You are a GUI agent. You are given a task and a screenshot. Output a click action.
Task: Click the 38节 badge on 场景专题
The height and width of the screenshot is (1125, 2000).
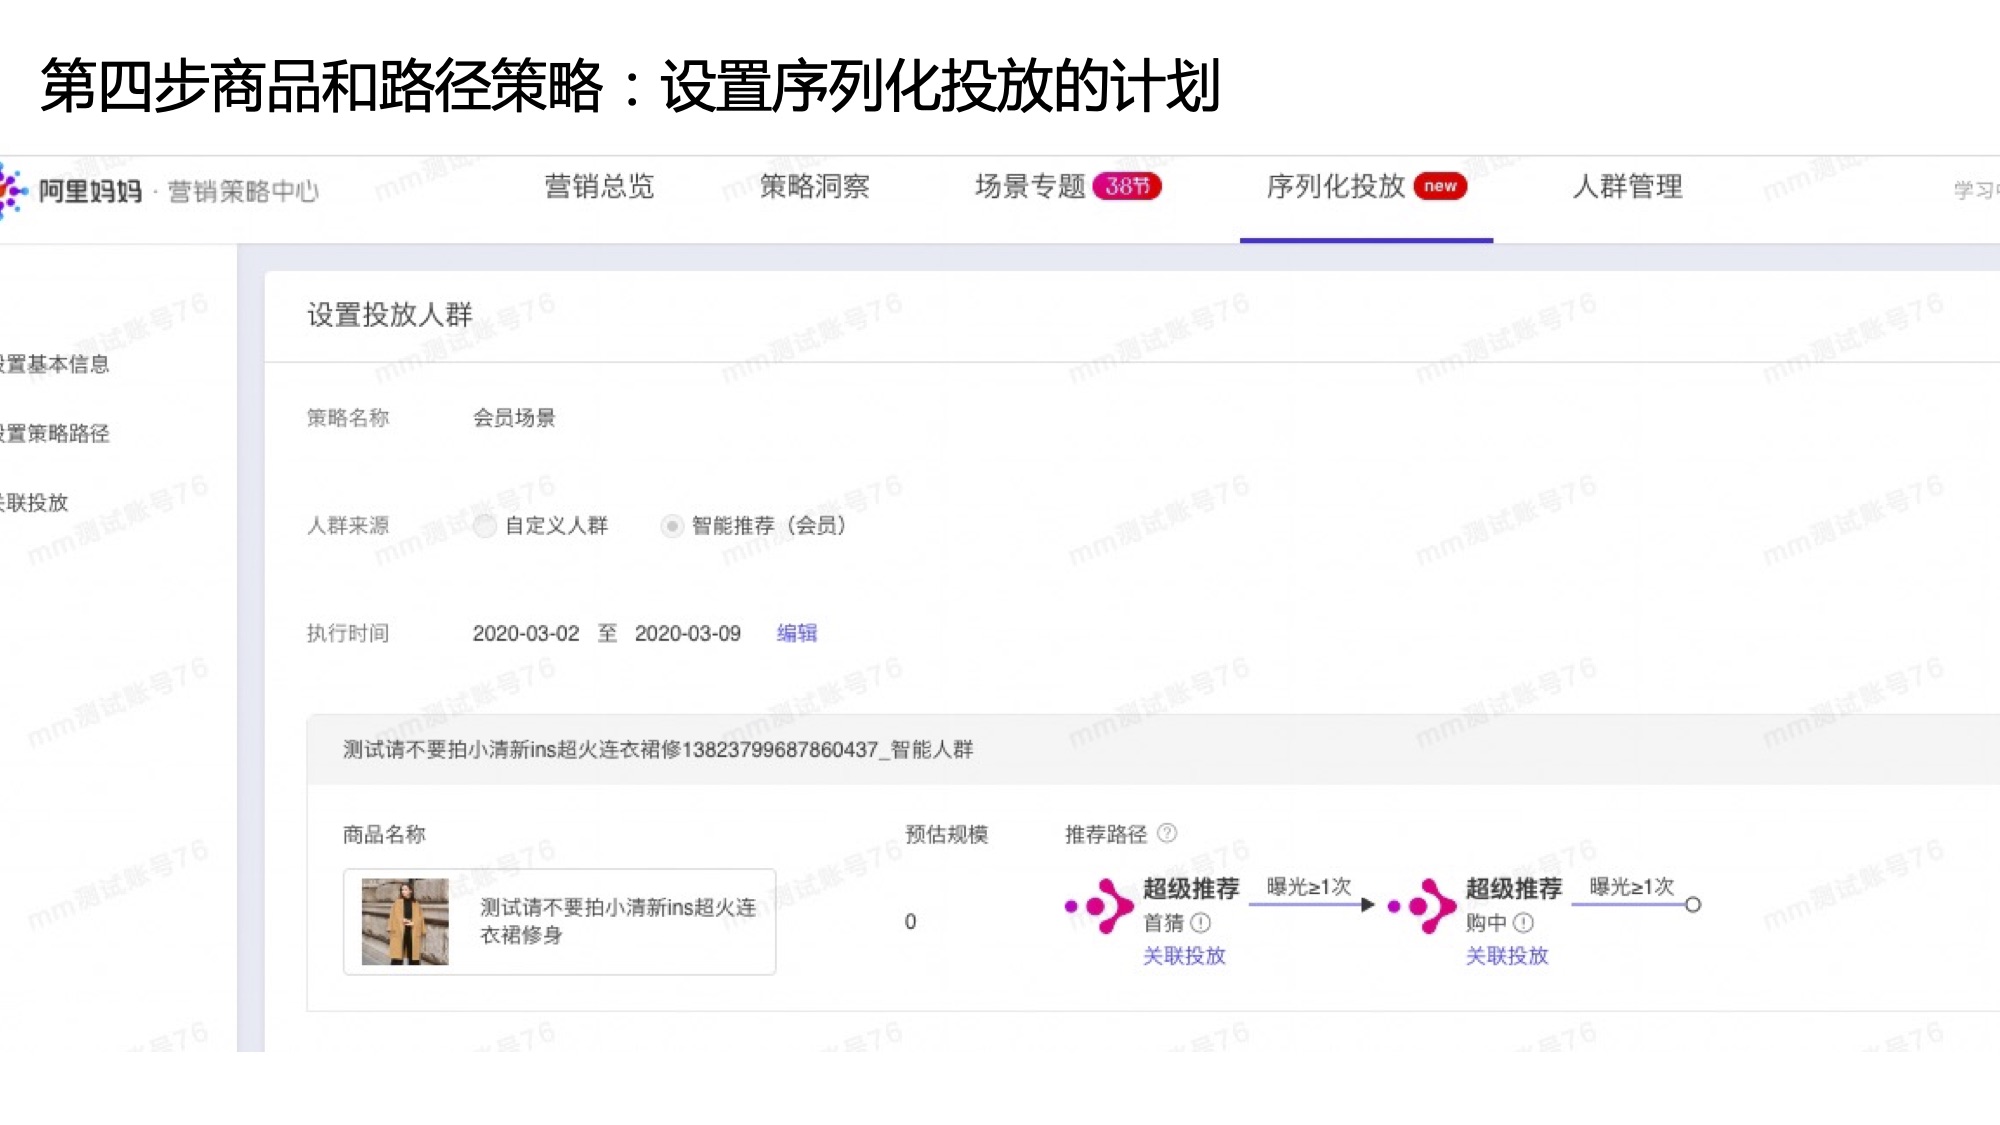coord(1127,186)
